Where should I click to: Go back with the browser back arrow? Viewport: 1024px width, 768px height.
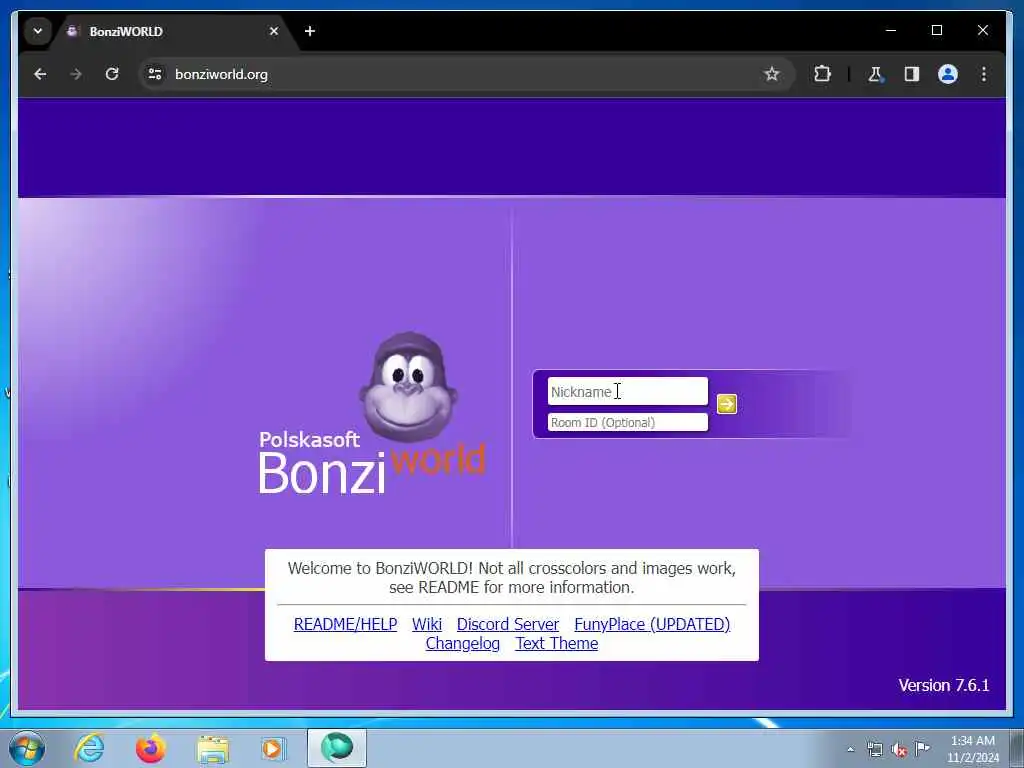[40, 74]
